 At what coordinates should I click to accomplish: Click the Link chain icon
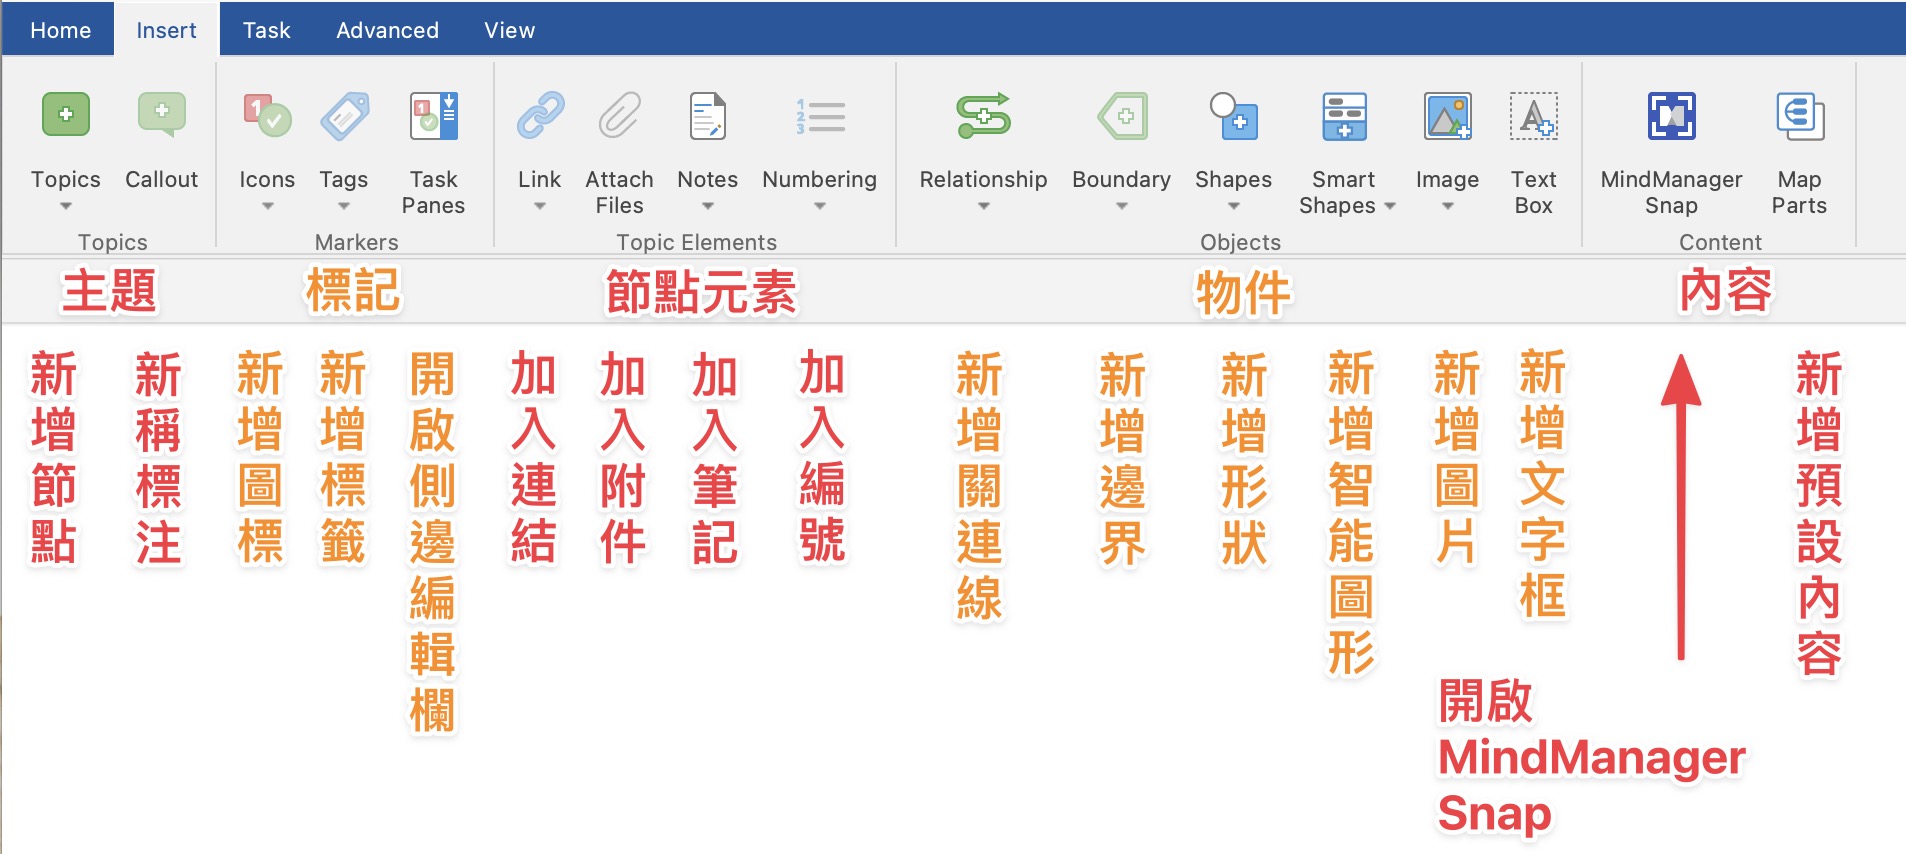point(540,116)
